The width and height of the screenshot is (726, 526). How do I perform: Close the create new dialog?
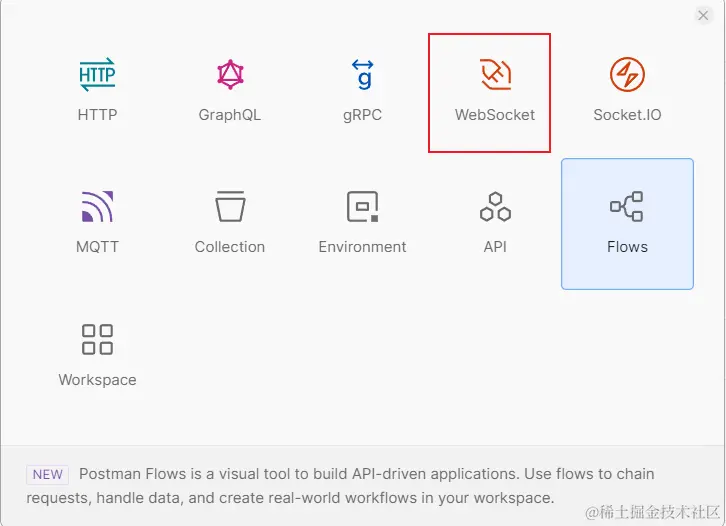coord(703,15)
